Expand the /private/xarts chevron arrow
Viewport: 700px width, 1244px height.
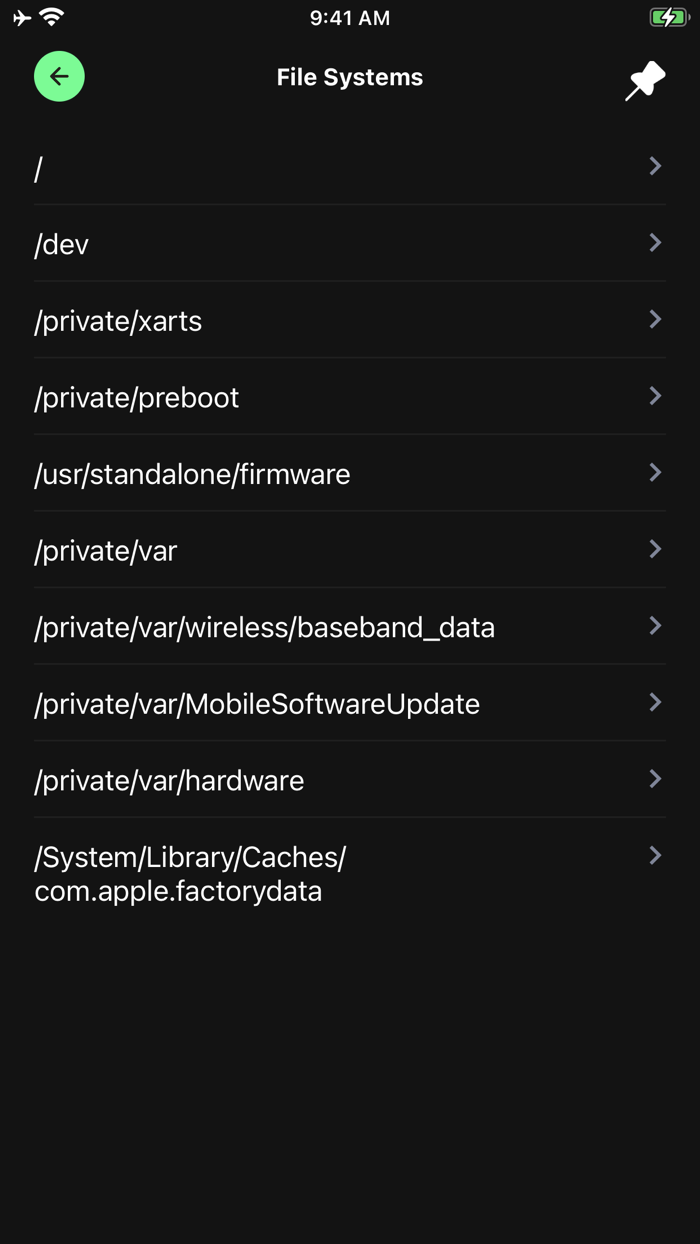click(655, 319)
